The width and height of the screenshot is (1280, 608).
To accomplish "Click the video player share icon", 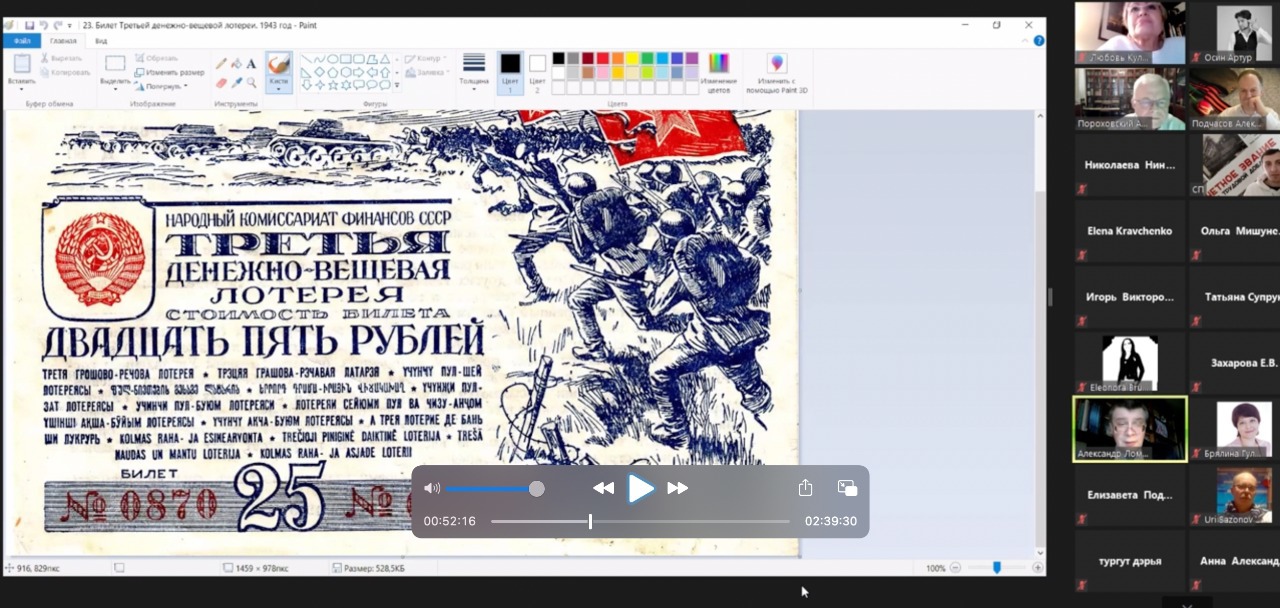I will (x=805, y=488).
